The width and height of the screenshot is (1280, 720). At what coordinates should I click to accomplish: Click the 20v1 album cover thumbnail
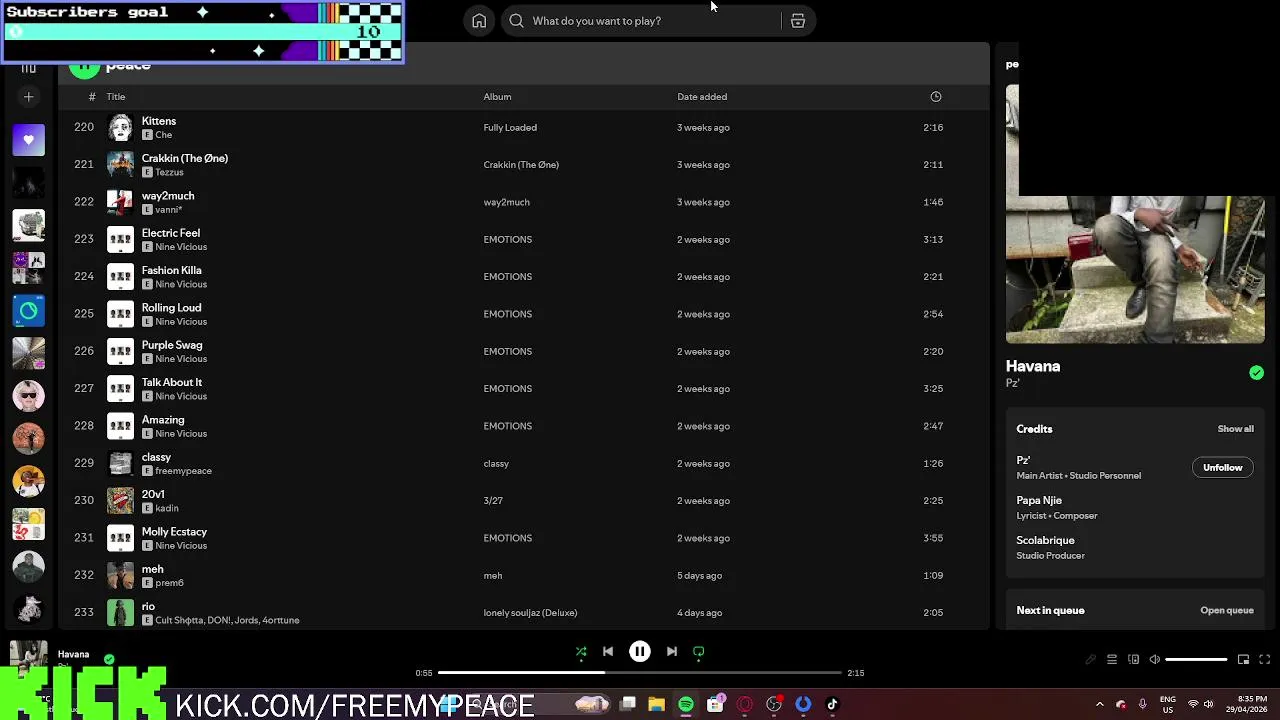pos(120,501)
